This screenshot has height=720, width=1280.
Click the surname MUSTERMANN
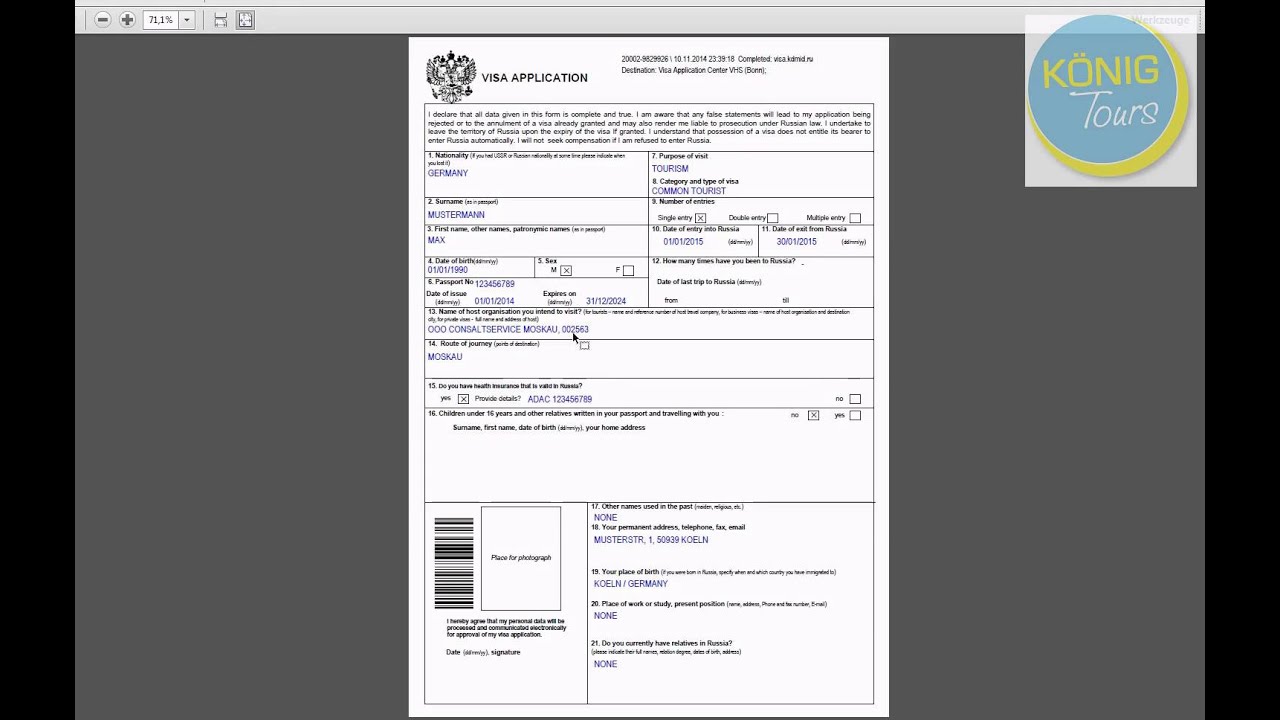(456, 215)
